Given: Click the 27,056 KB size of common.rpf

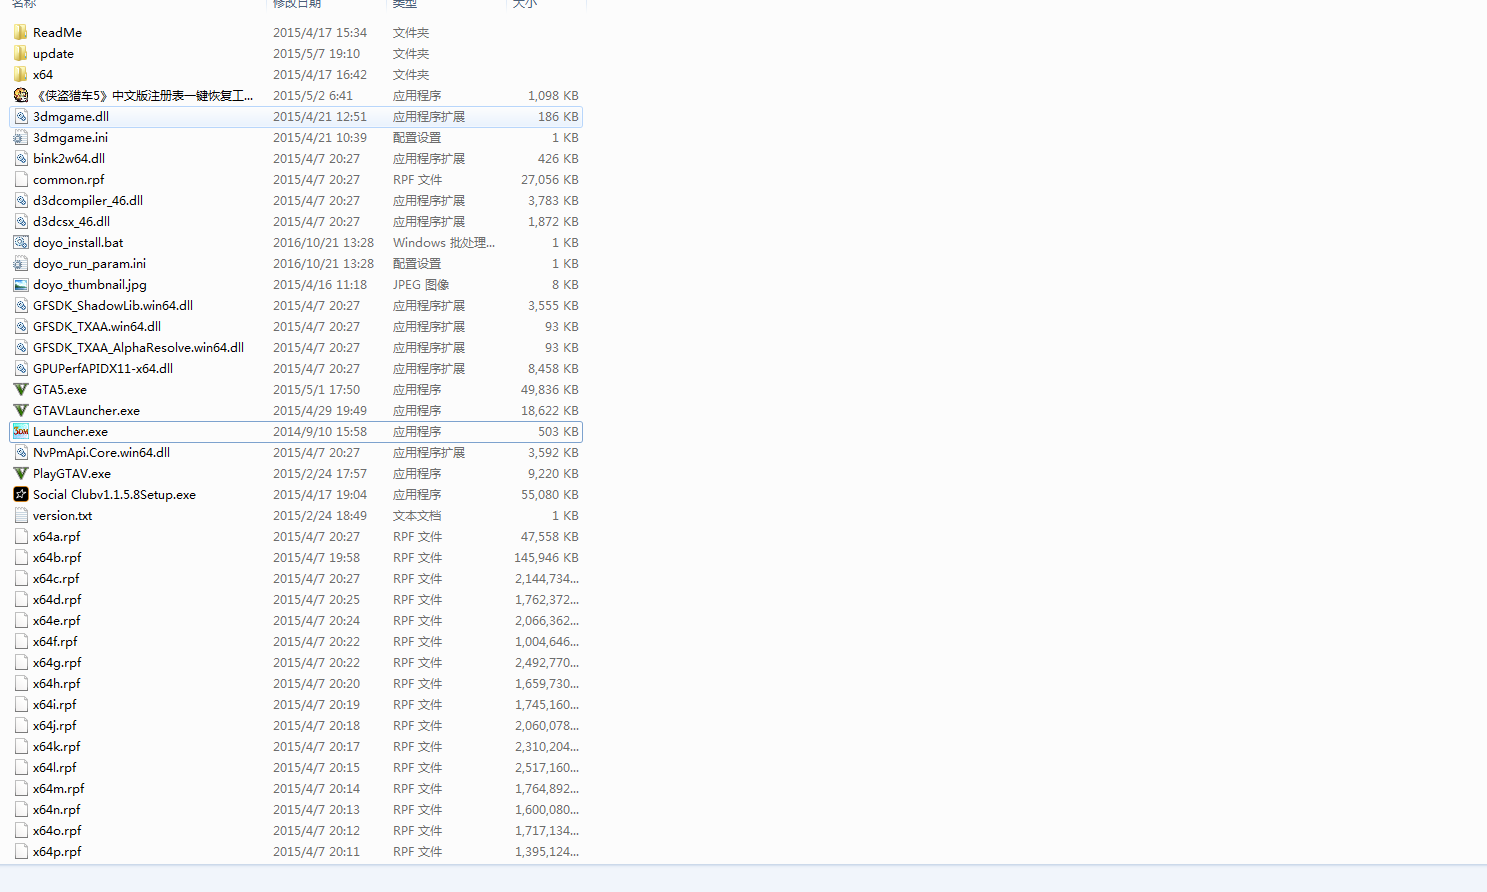Looking at the screenshot, I should [549, 179].
